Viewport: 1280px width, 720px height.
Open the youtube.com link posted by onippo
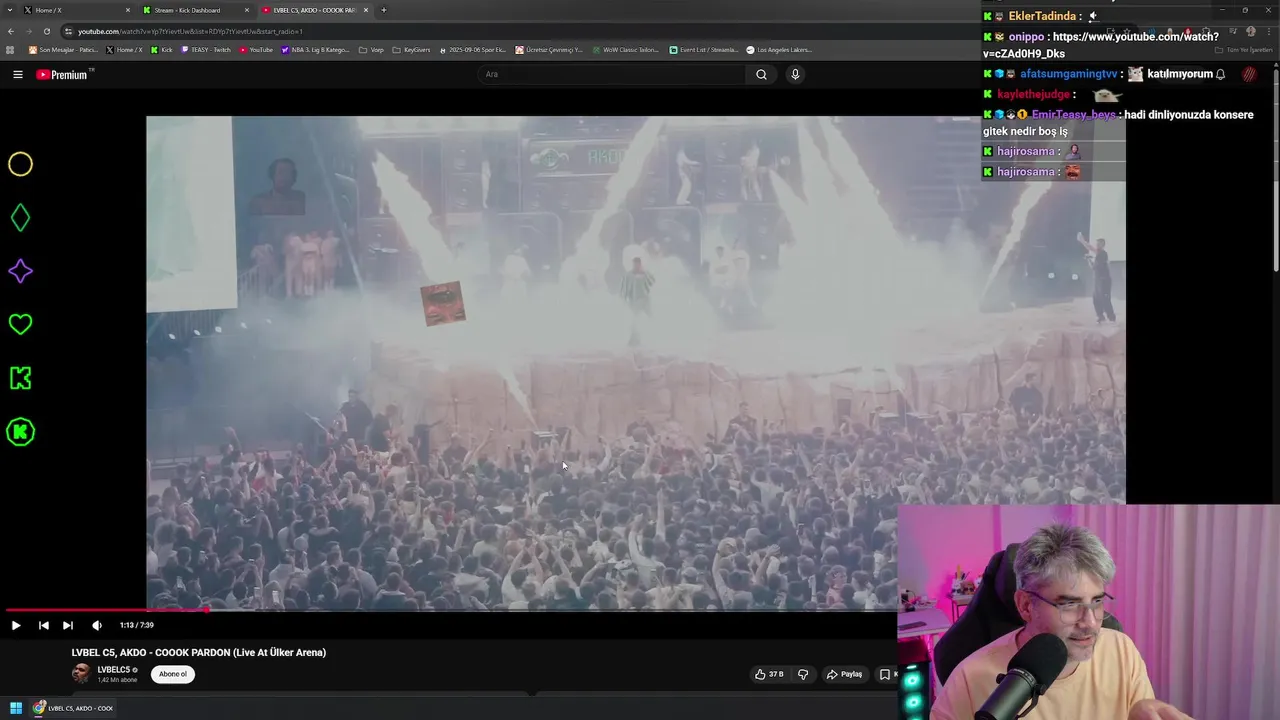point(1100,45)
